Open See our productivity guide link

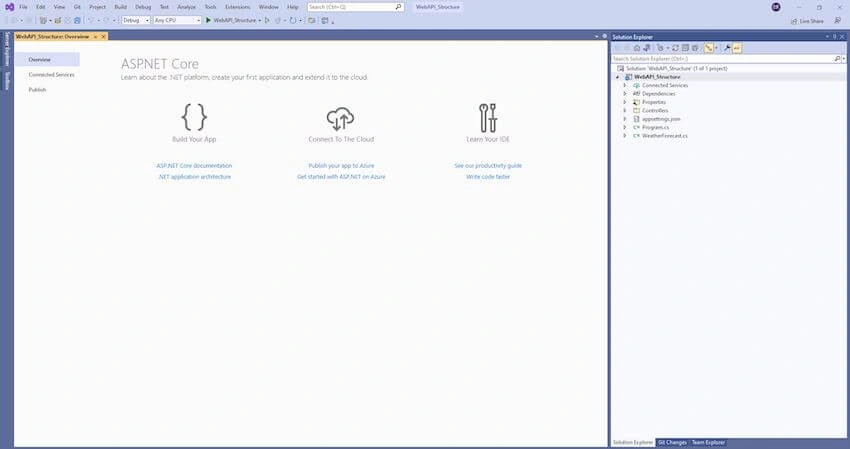click(x=488, y=165)
